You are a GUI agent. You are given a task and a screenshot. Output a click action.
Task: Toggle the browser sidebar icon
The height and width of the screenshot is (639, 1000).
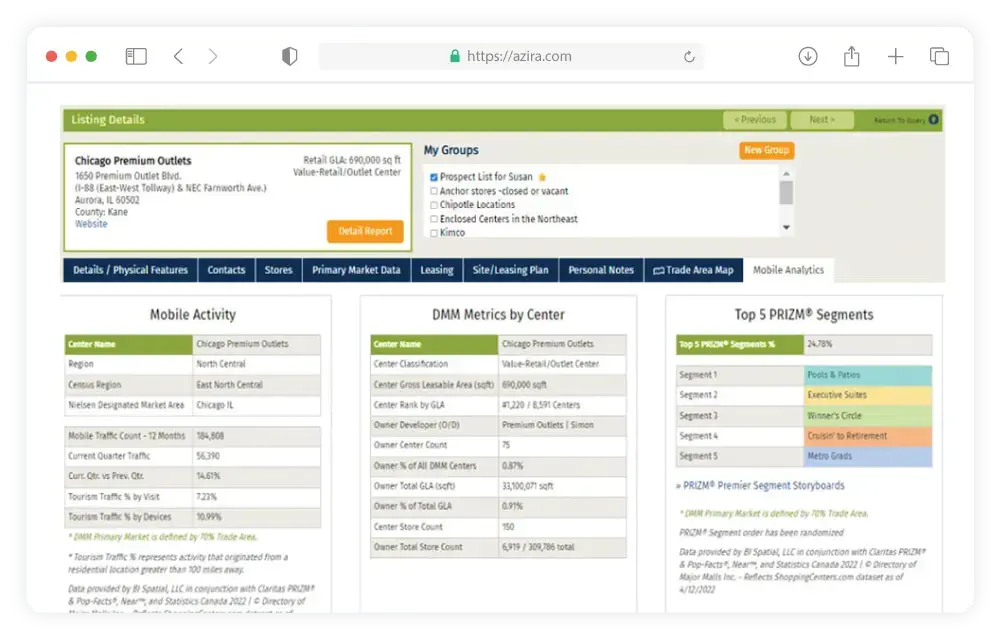click(x=136, y=56)
